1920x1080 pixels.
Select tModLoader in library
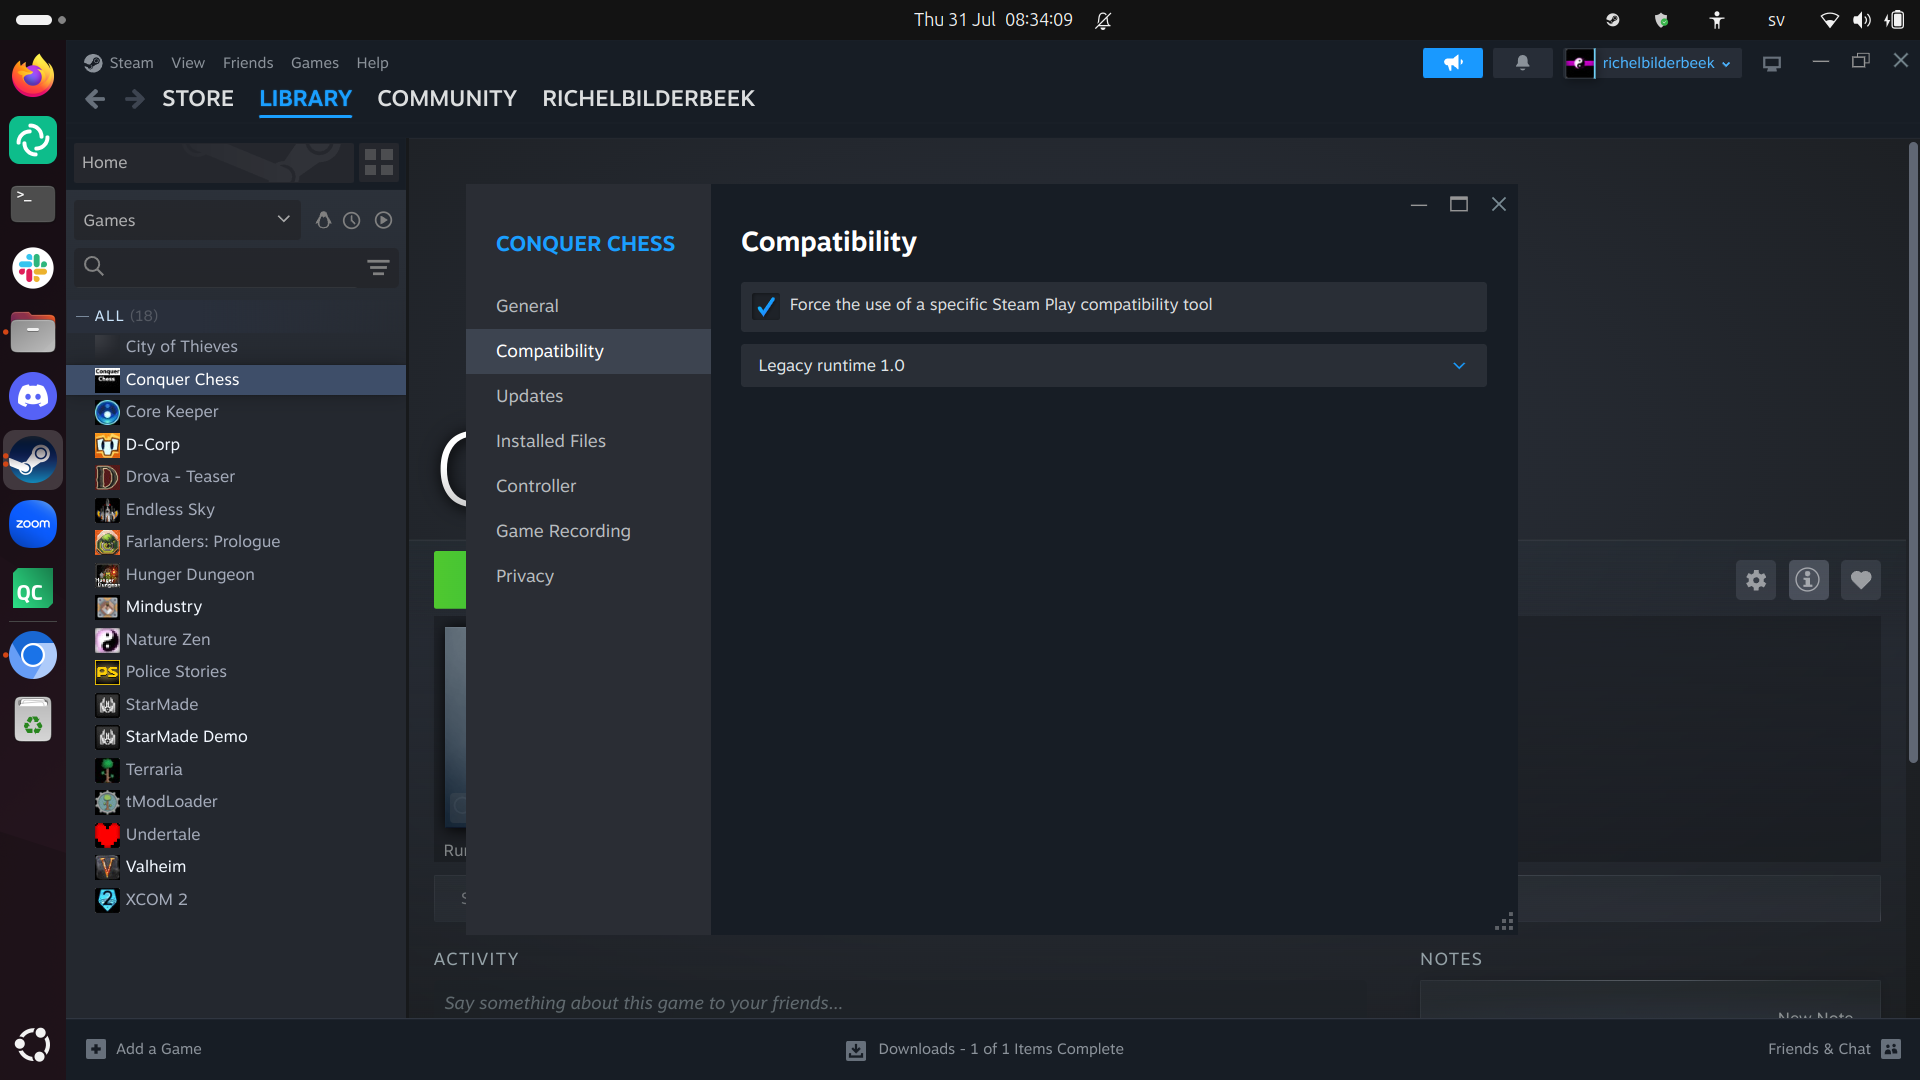(236, 802)
